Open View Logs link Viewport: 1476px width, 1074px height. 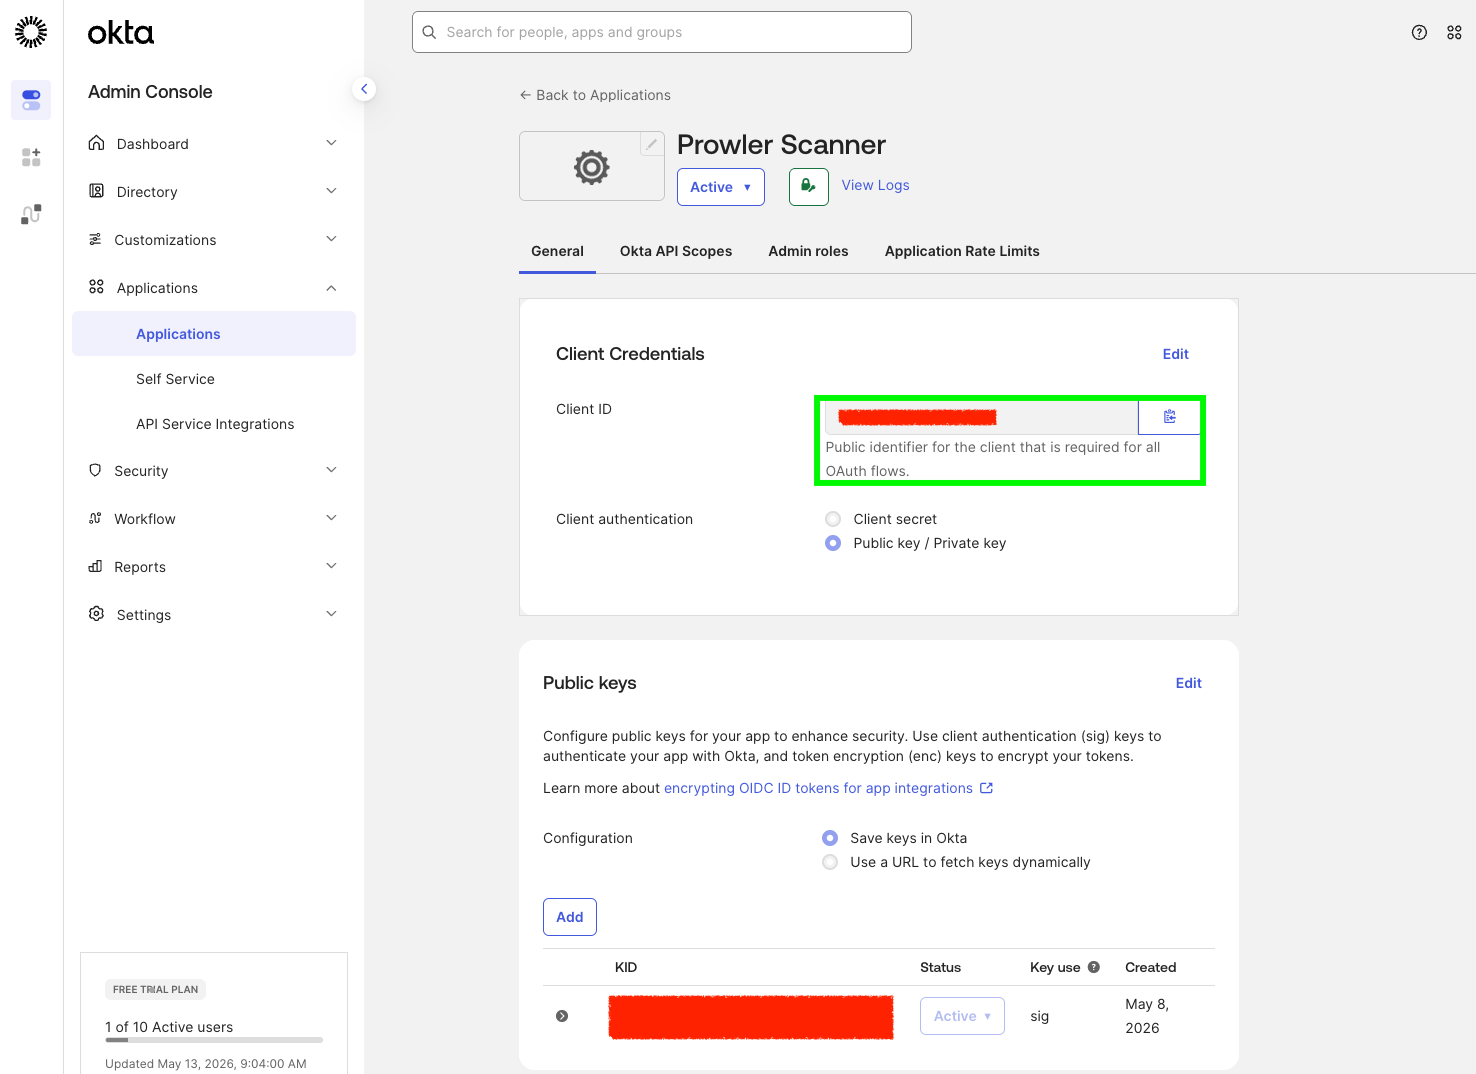pos(875,185)
